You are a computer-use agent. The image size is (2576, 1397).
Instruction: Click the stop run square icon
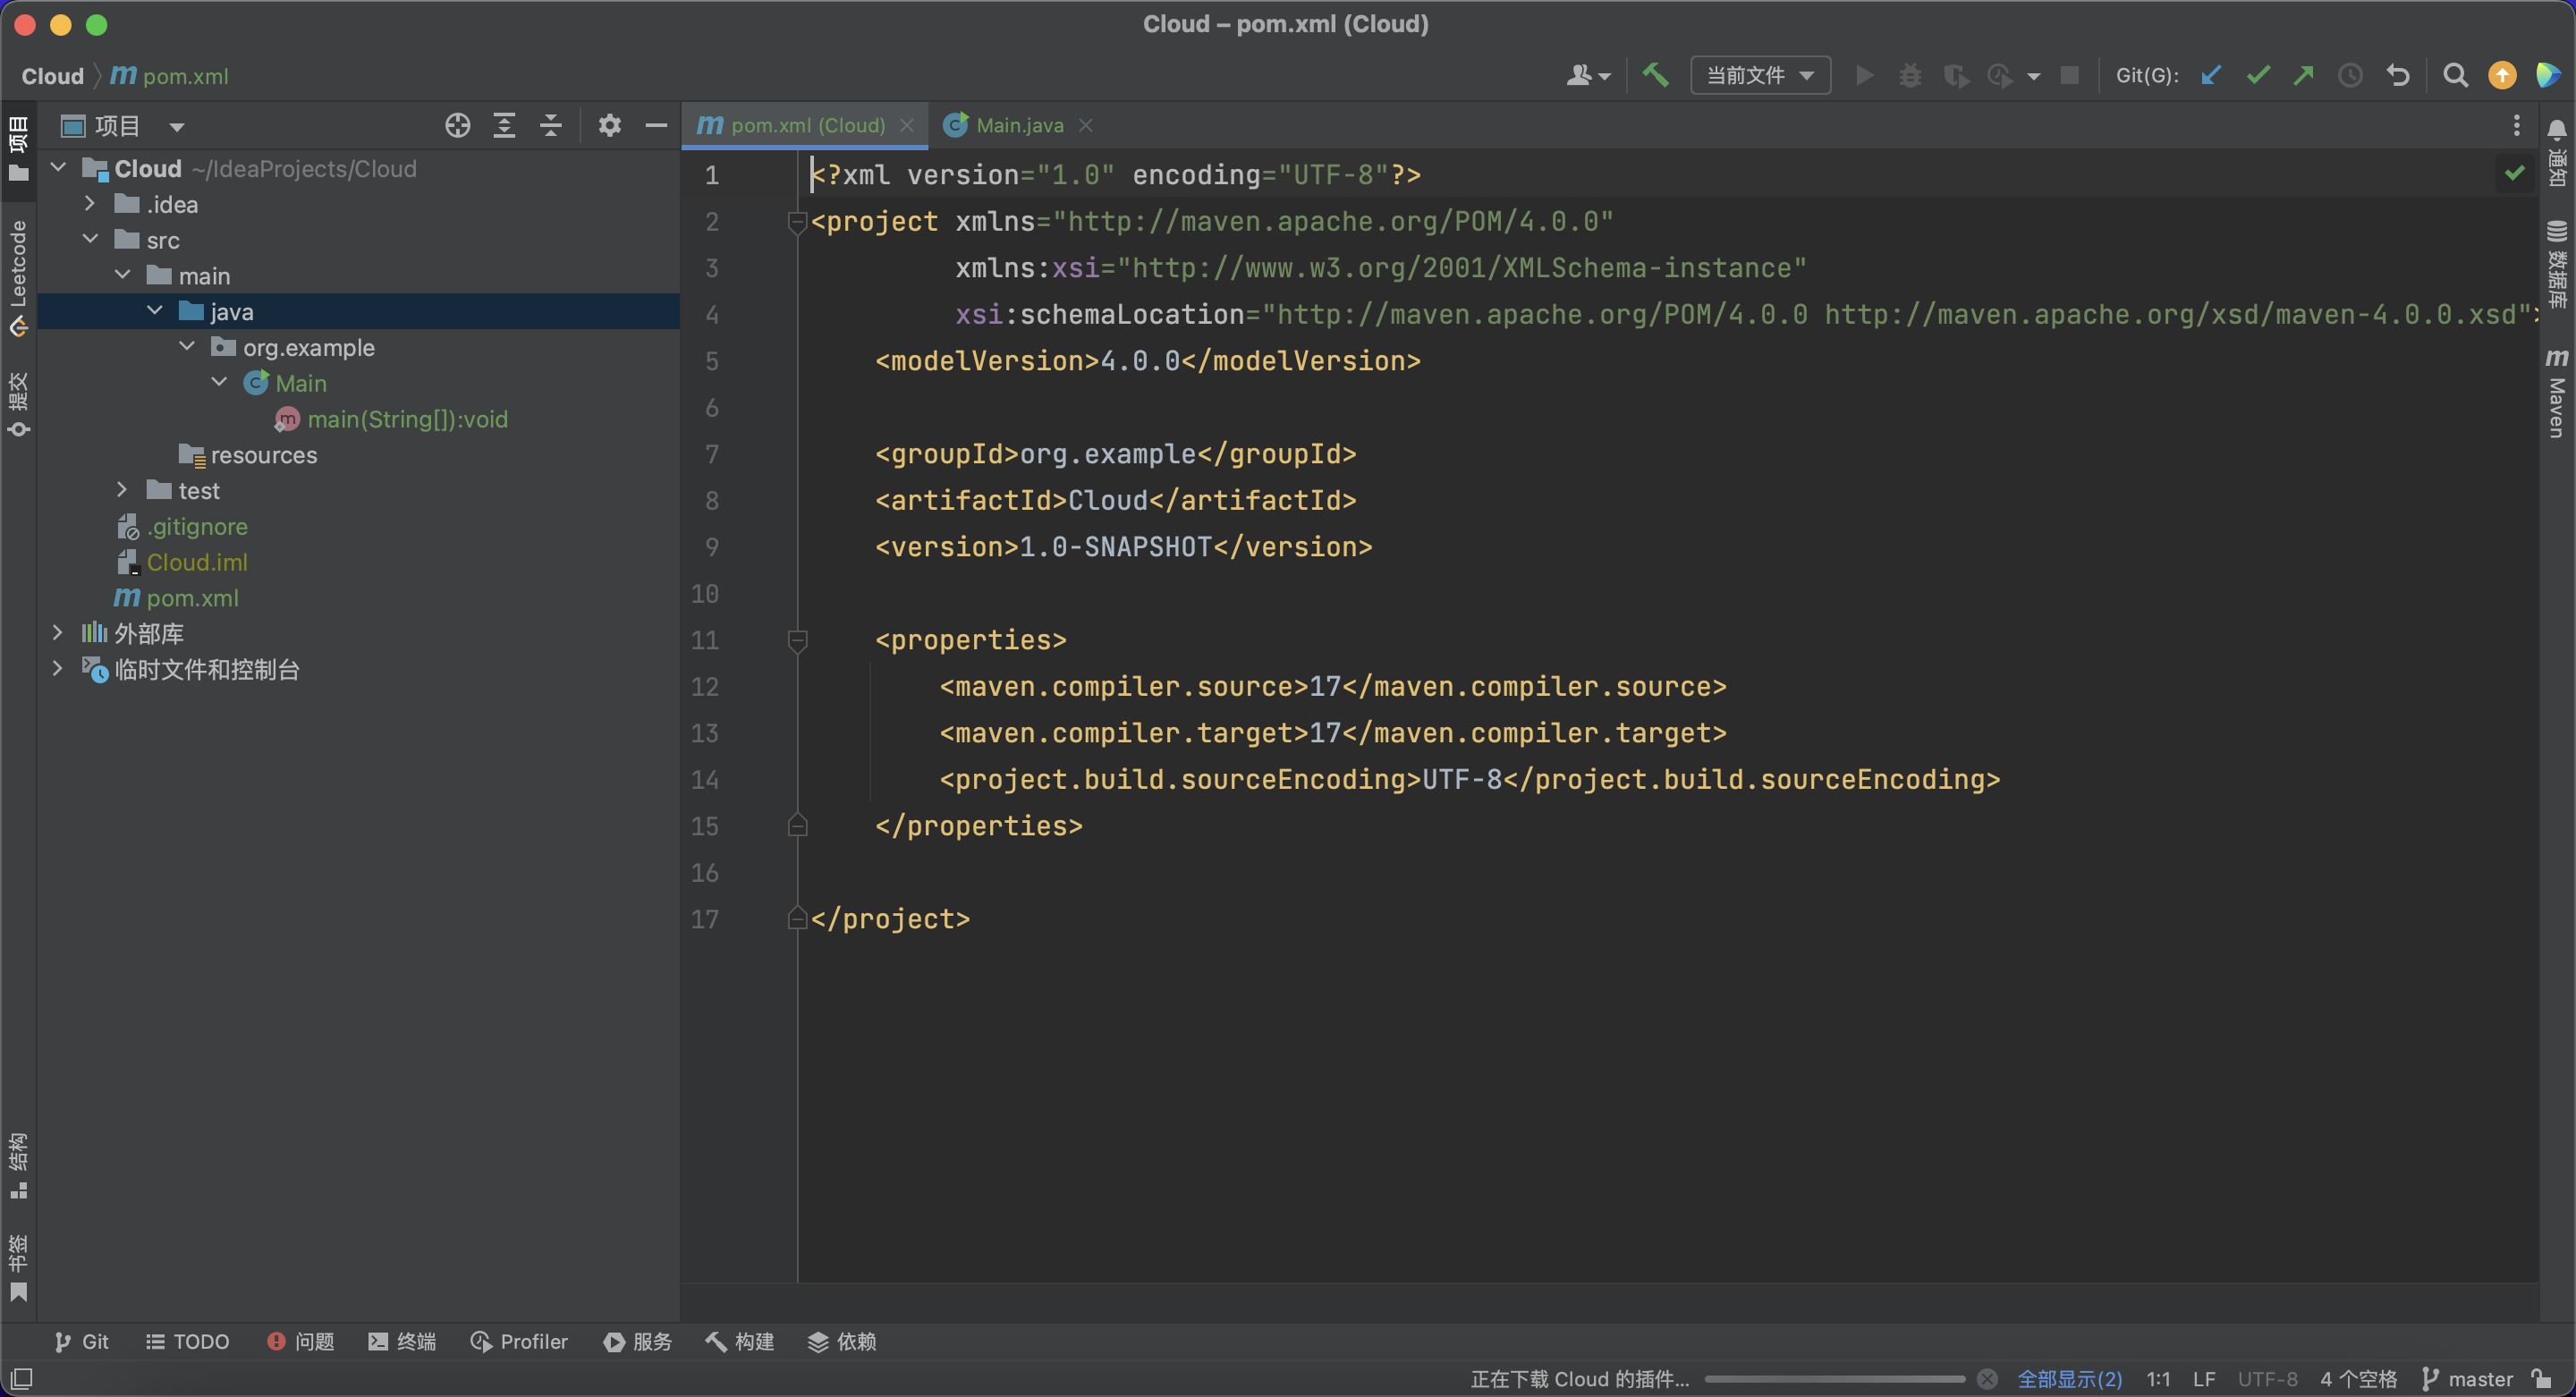click(2070, 75)
